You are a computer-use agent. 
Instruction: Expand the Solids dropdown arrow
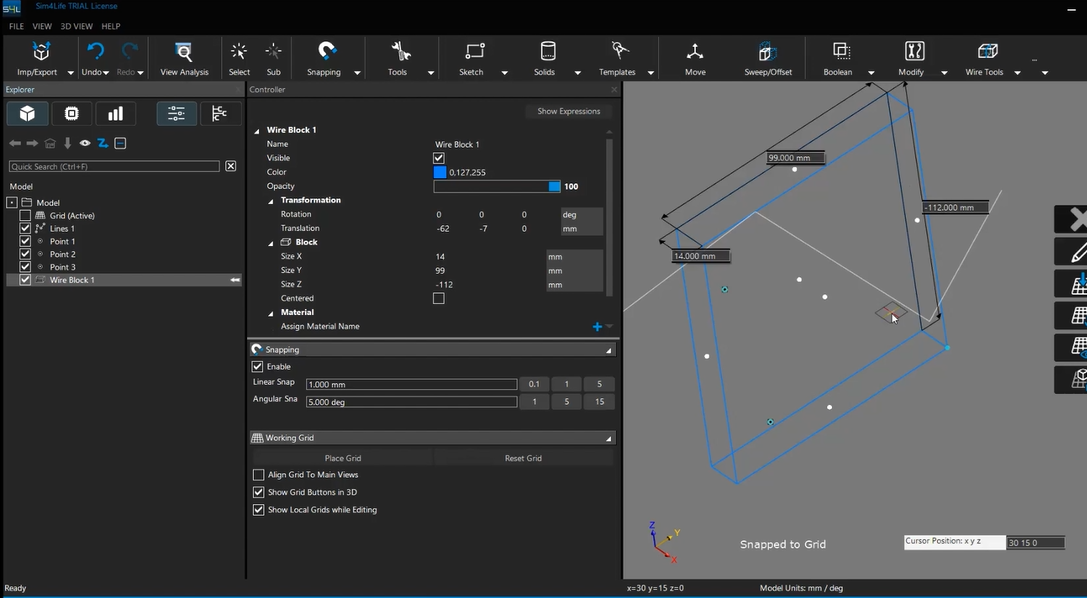pyautogui.click(x=578, y=73)
